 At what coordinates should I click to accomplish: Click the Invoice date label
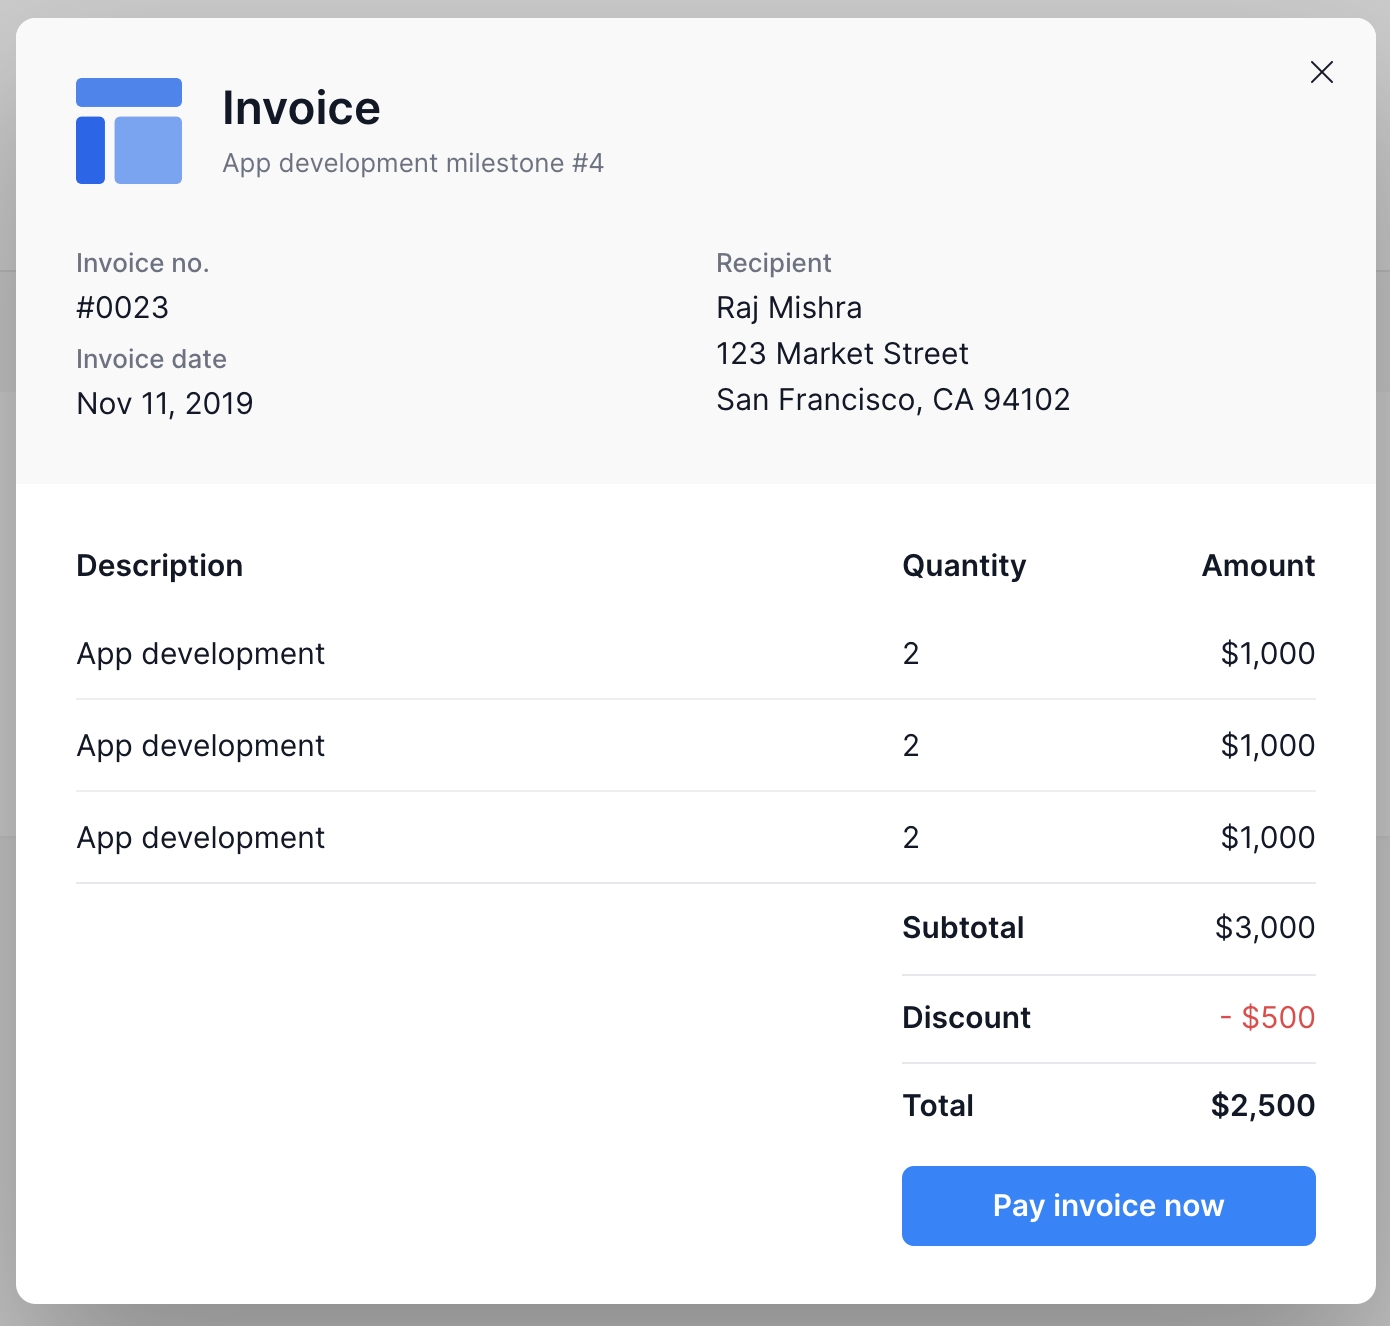(151, 359)
